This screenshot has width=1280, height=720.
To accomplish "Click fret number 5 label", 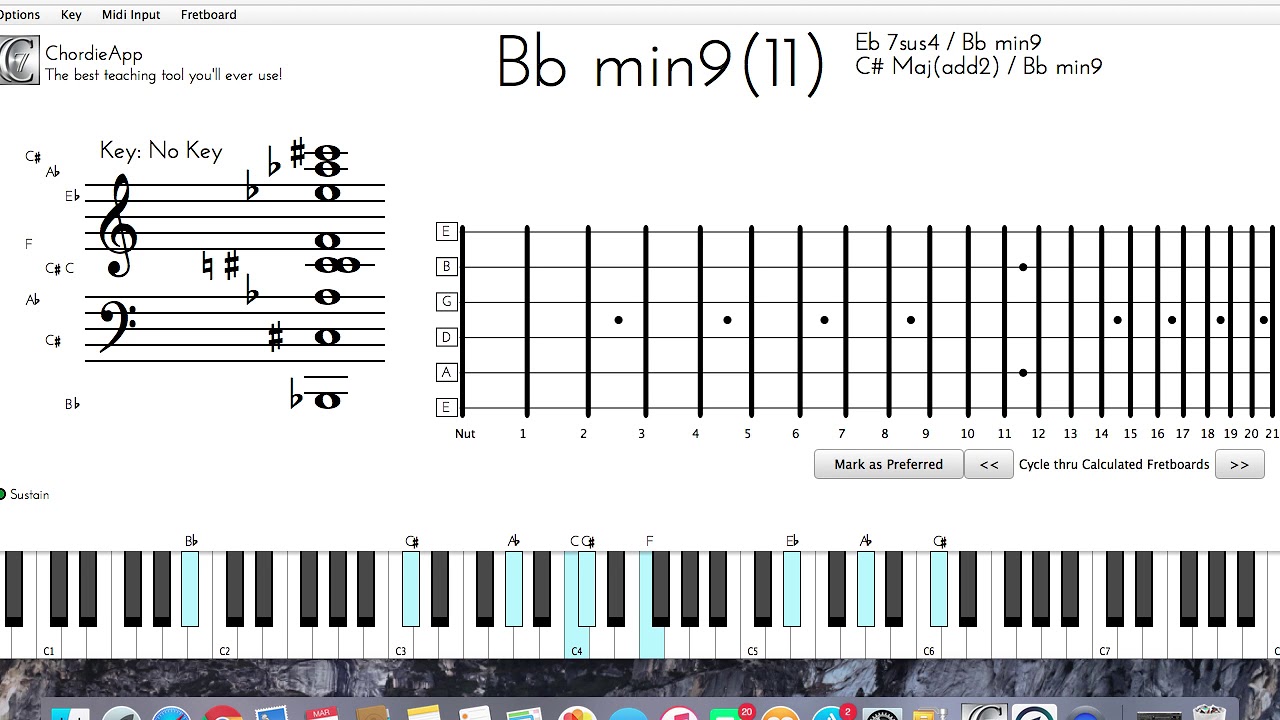I will coord(747,433).
